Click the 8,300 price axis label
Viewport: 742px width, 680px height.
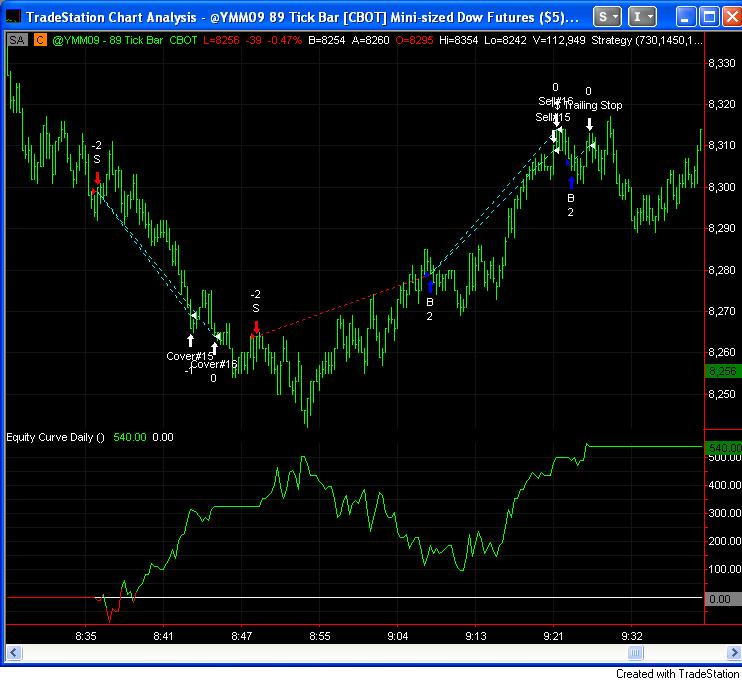pos(722,187)
